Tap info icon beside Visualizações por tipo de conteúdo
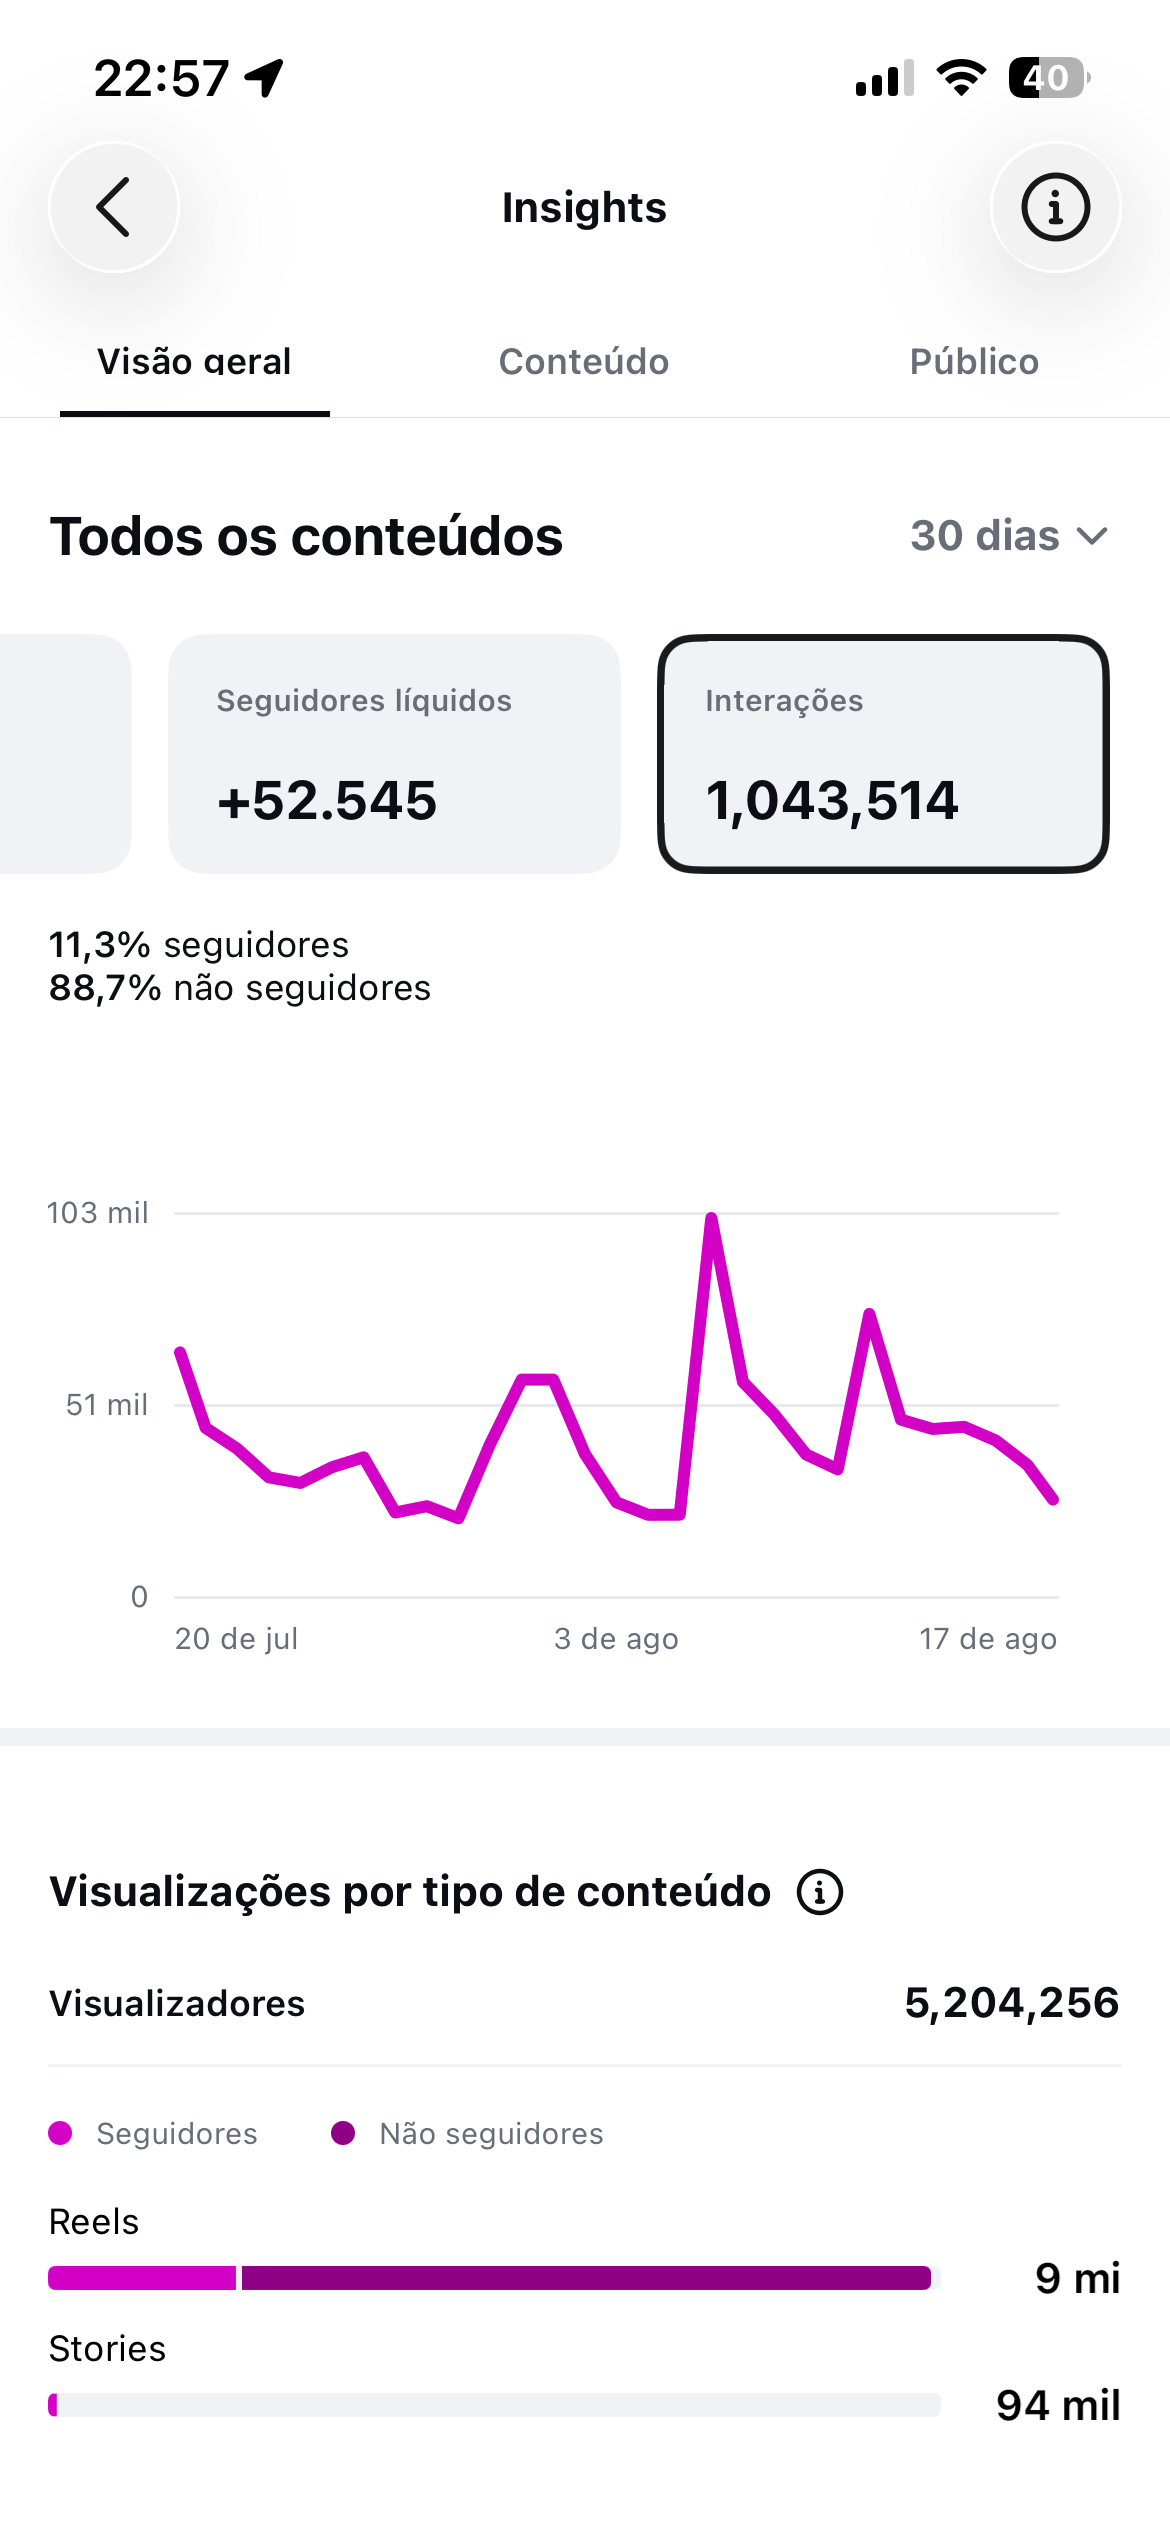Viewport: 1170px width, 2532px height. (x=820, y=1892)
